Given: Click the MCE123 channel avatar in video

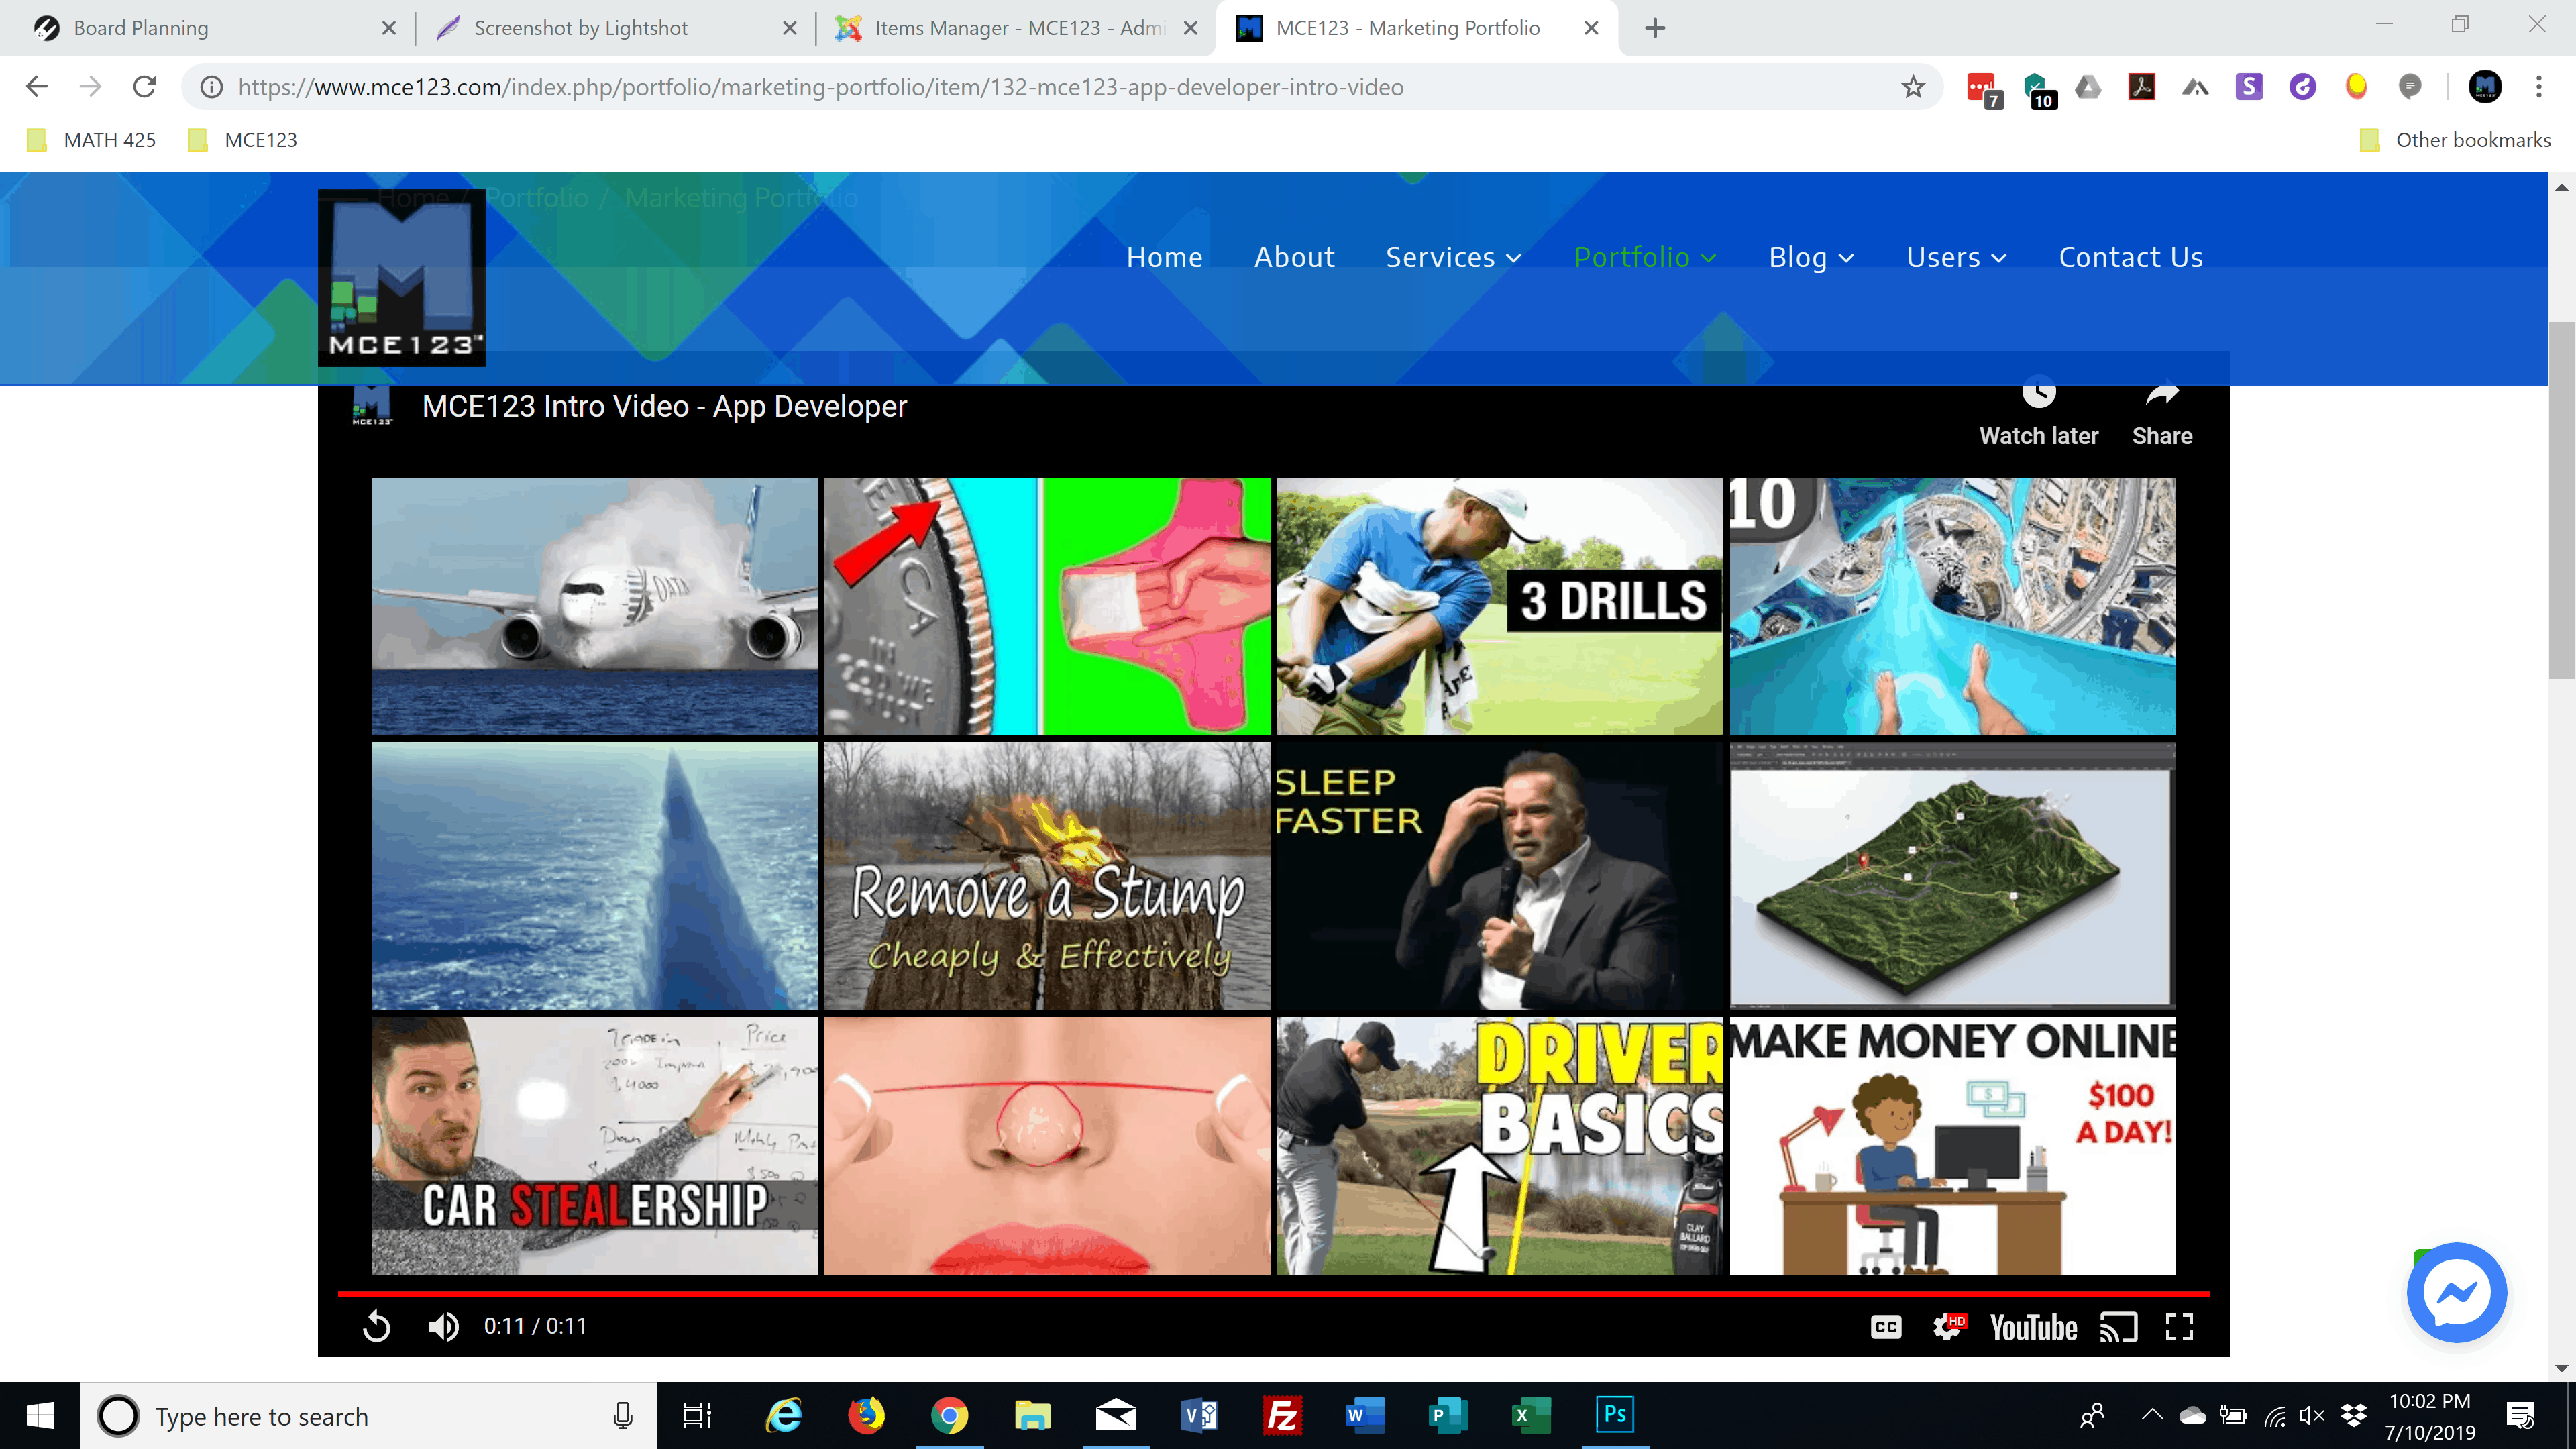Looking at the screenshot, I should [372, 406].
